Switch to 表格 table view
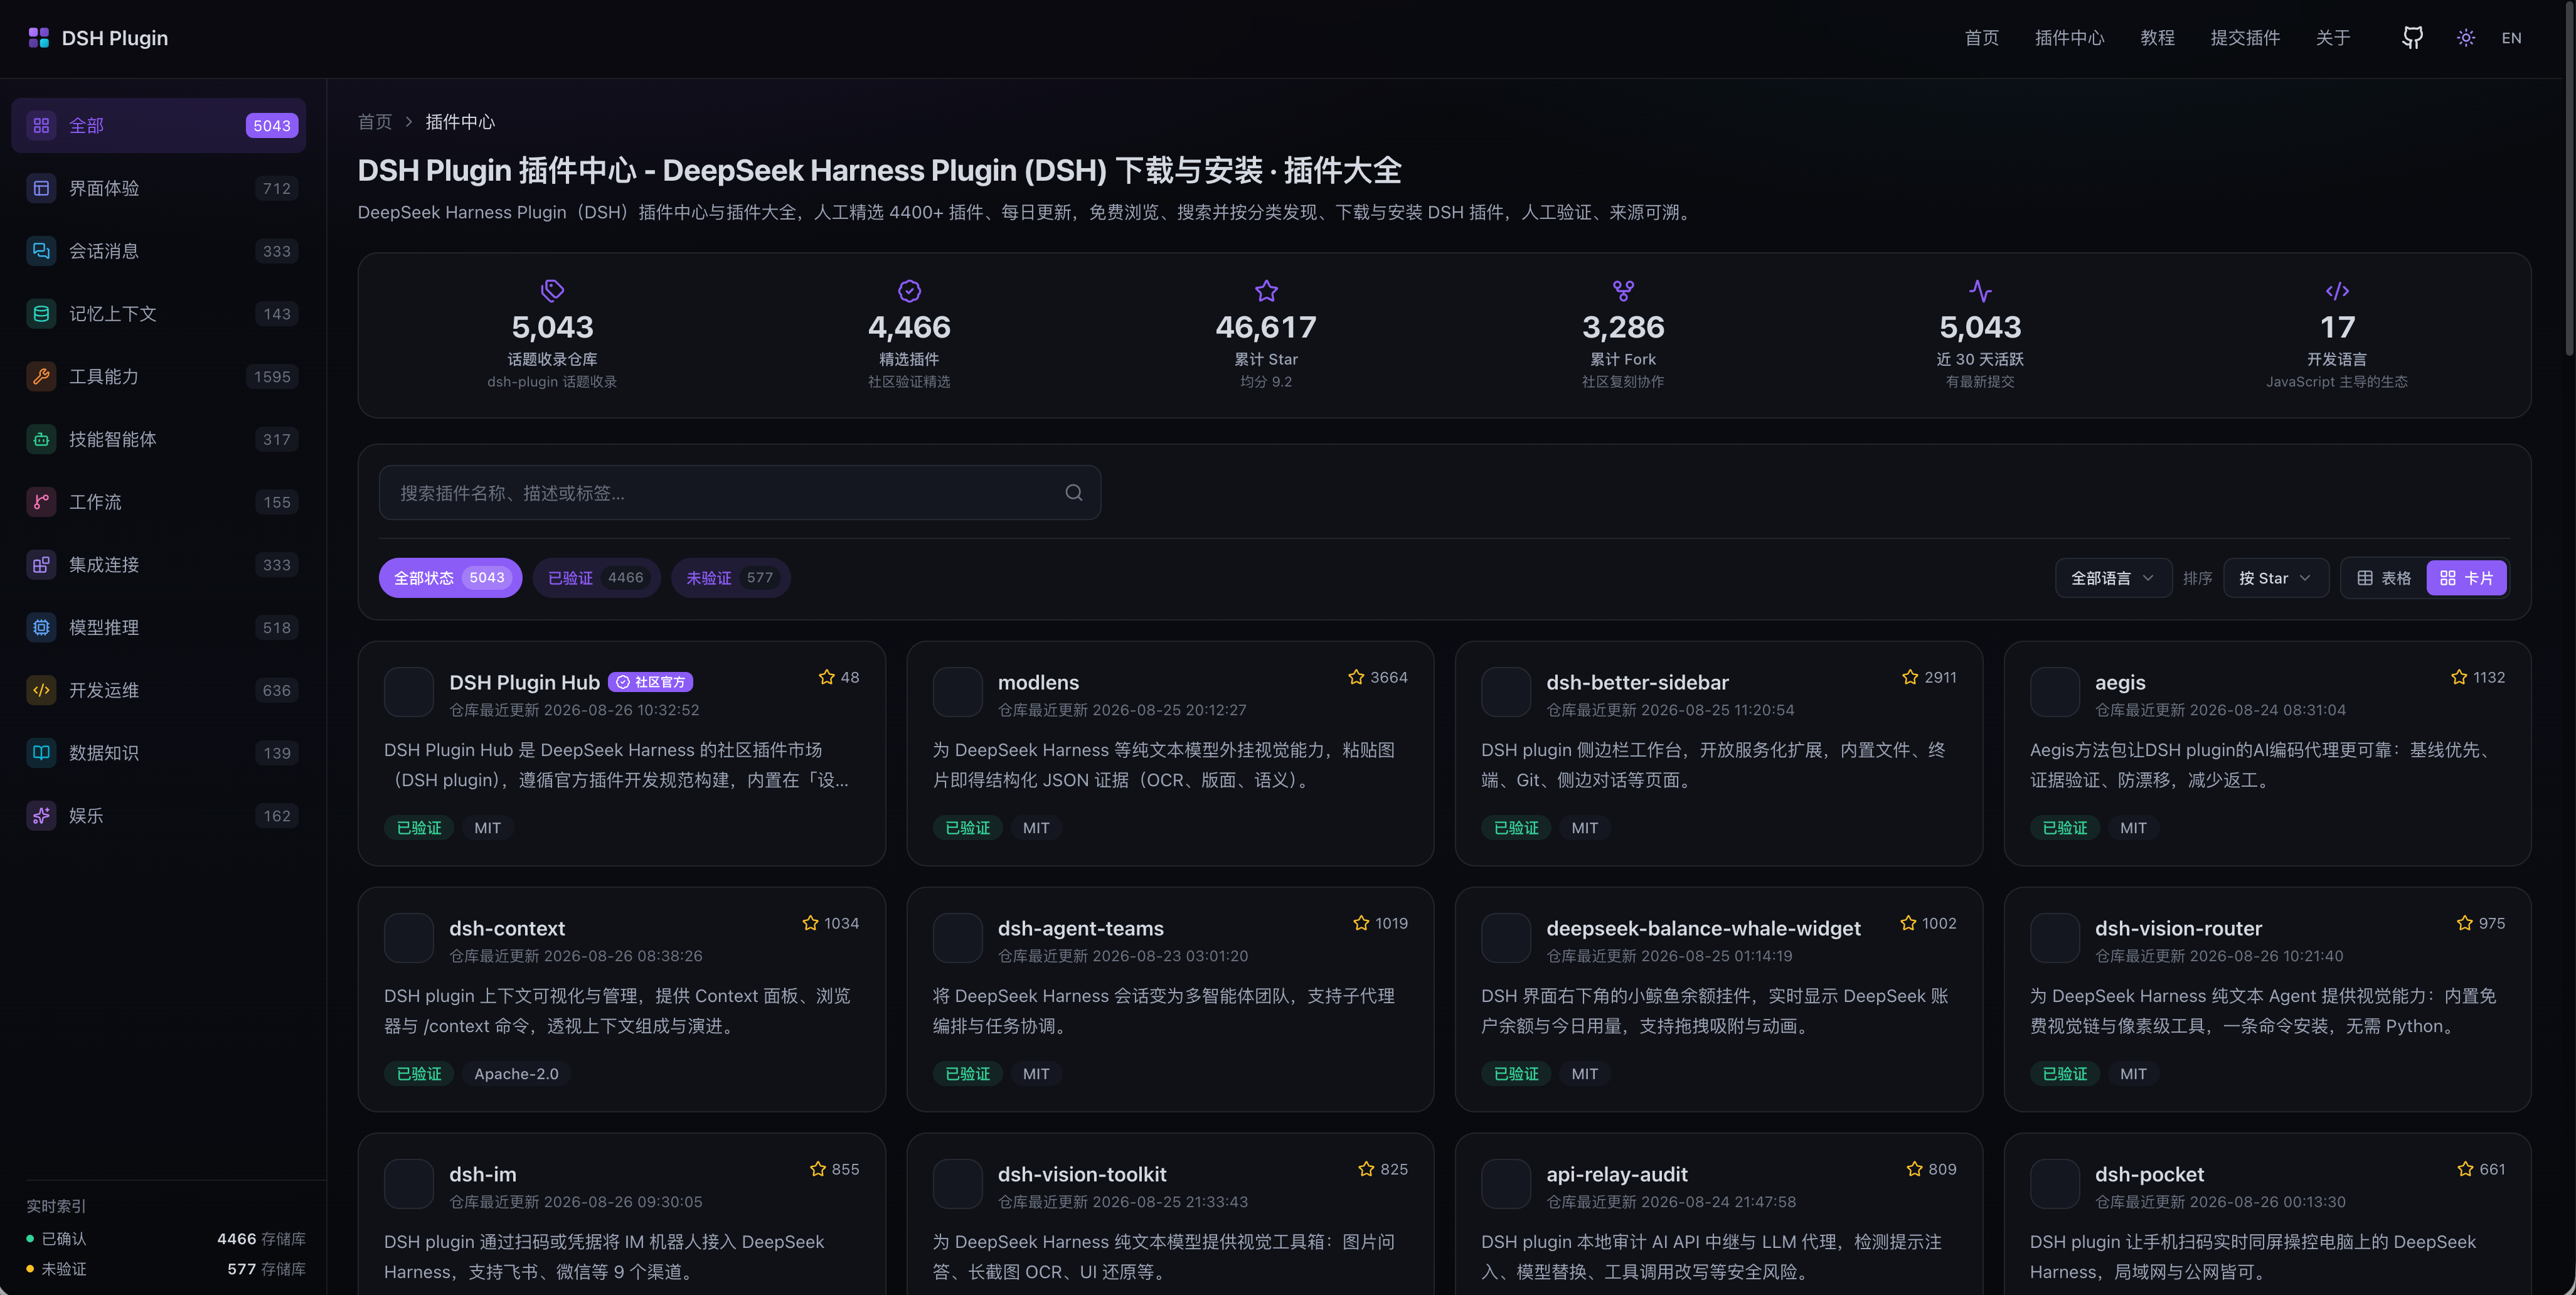Image resolution: width=2576 pixels, height=1295 pixels. 2384,578
